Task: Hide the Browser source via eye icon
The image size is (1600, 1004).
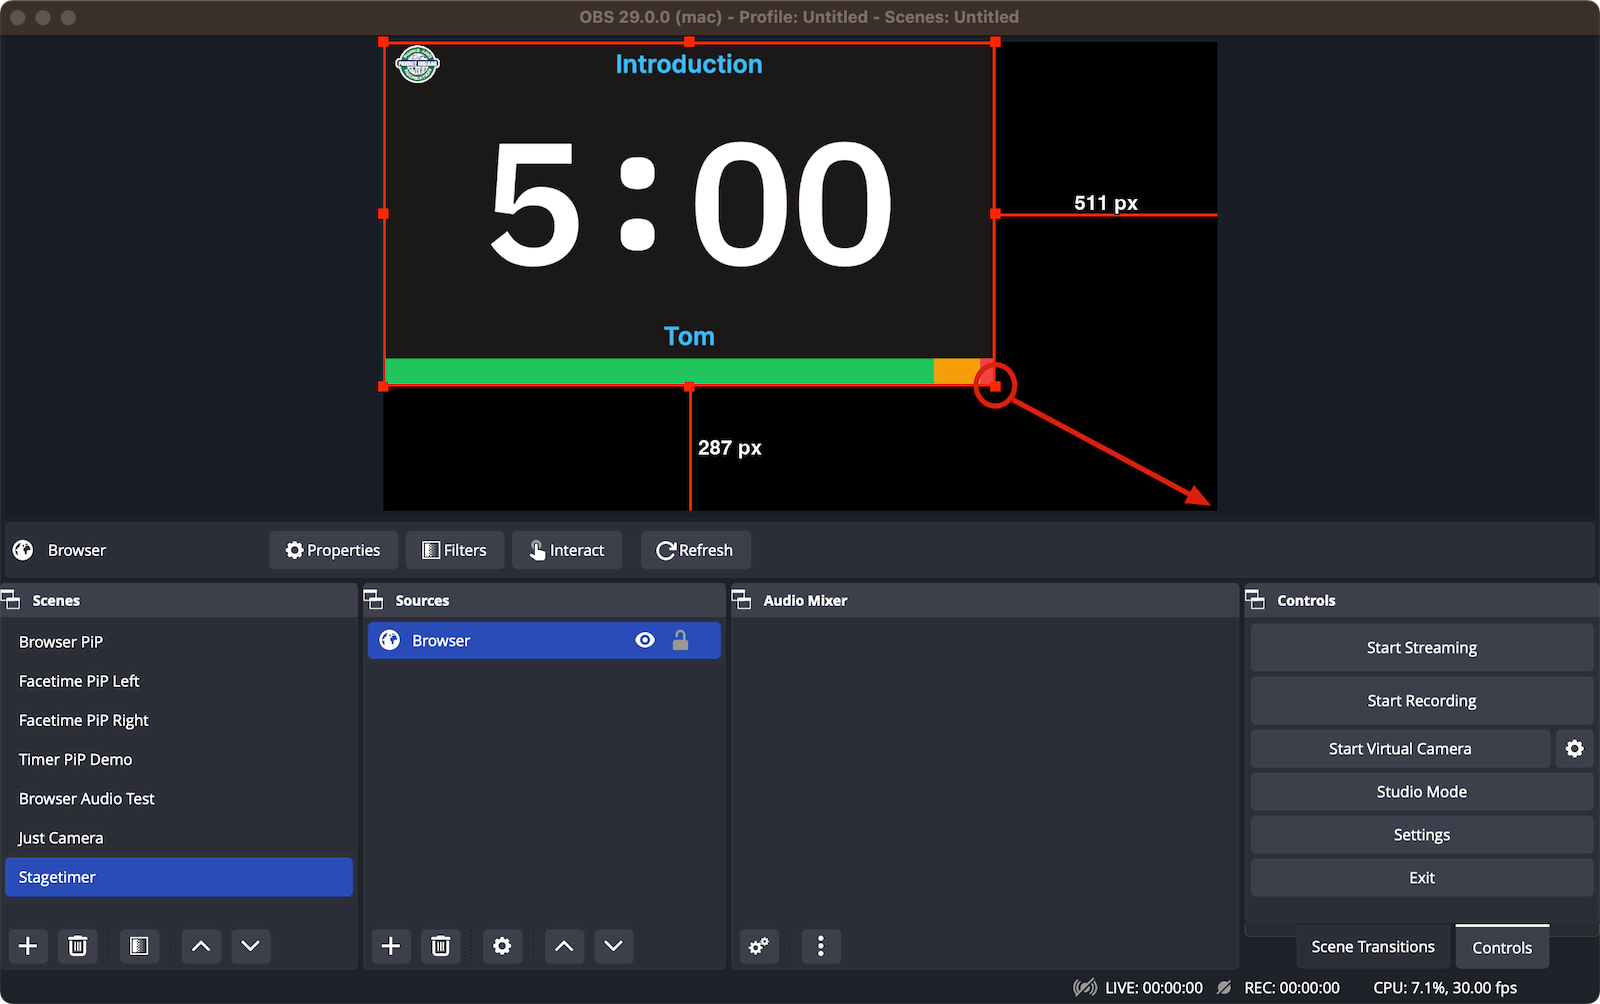Action: 645,641
